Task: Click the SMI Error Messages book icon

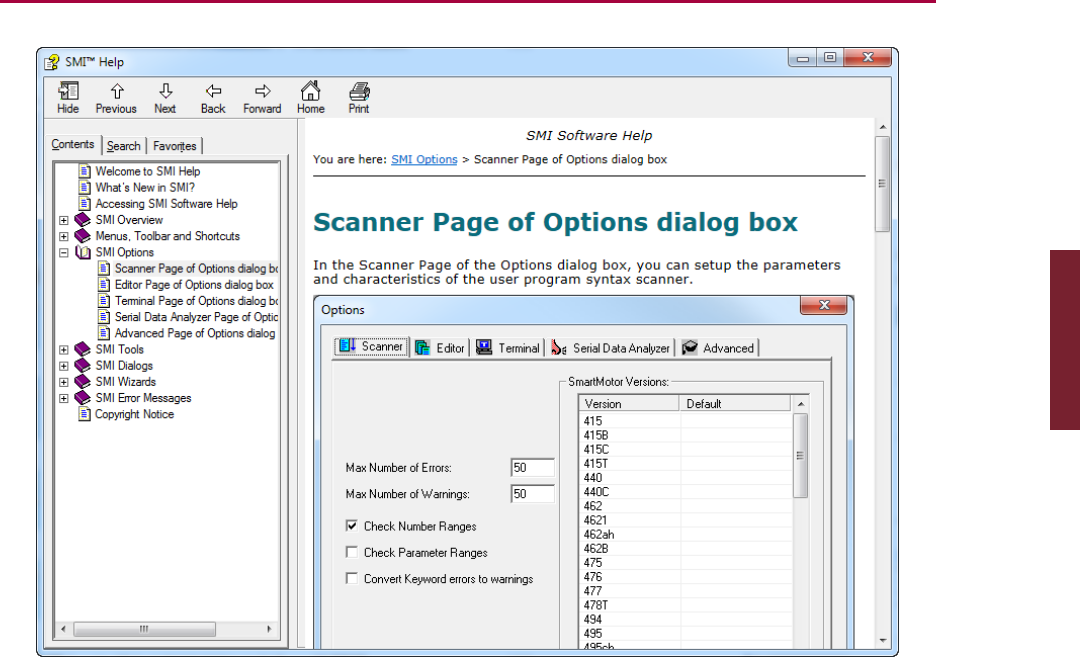Action: (x=83, y=398)
